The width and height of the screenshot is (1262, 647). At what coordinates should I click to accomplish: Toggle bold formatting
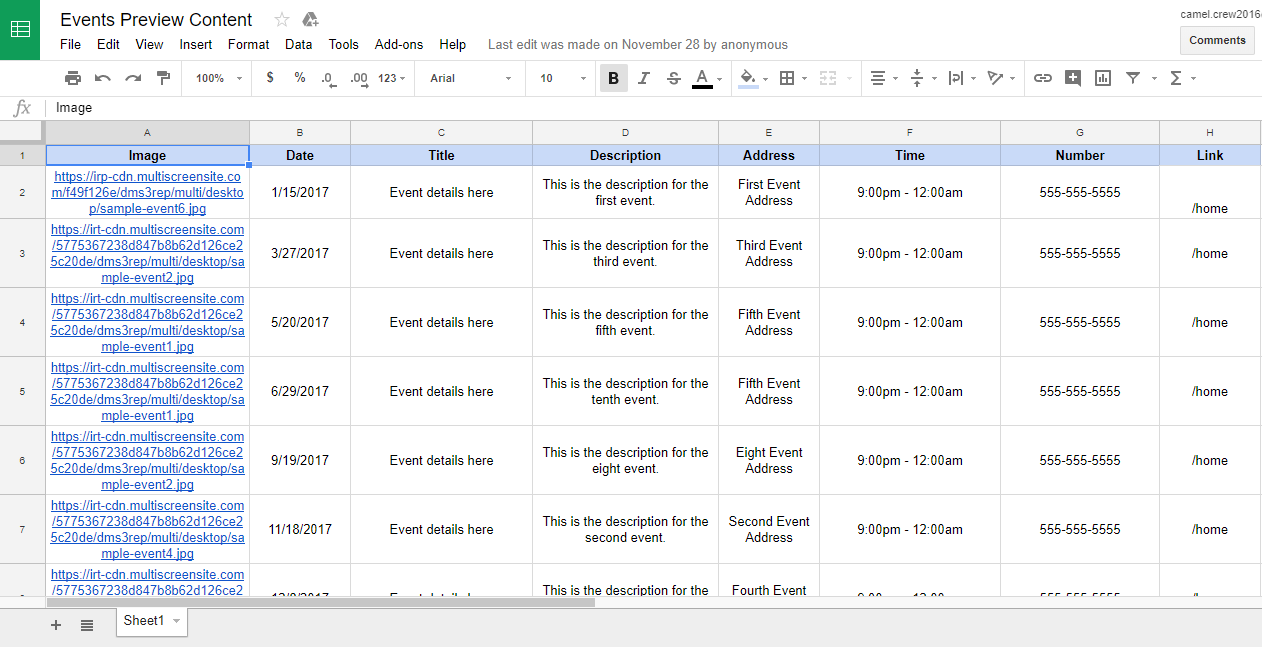(613, 78)
